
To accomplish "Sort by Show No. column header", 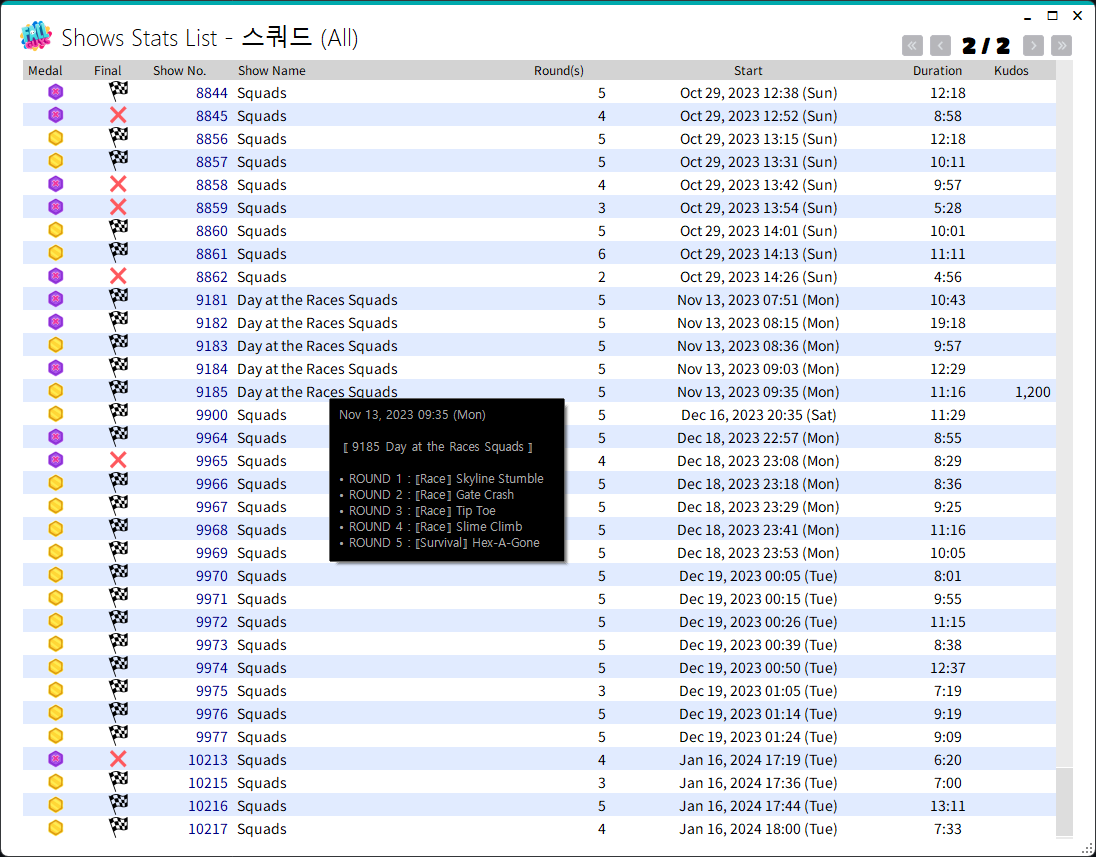I will [180, 71].
